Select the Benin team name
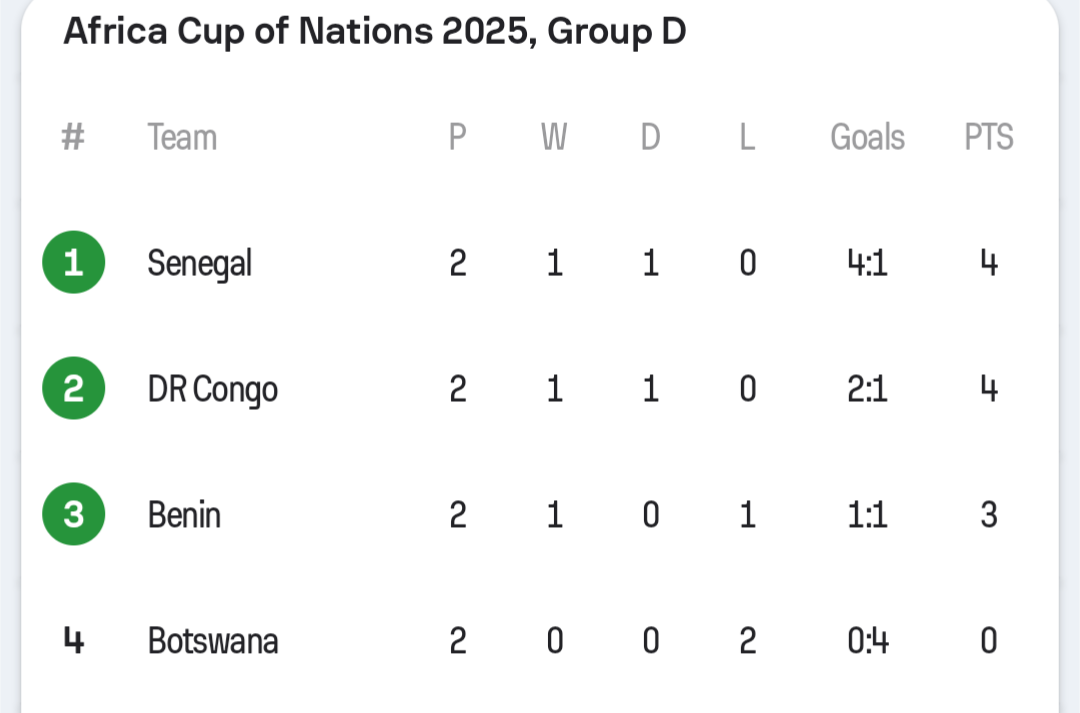1080x713 pixels. (184, 516)
